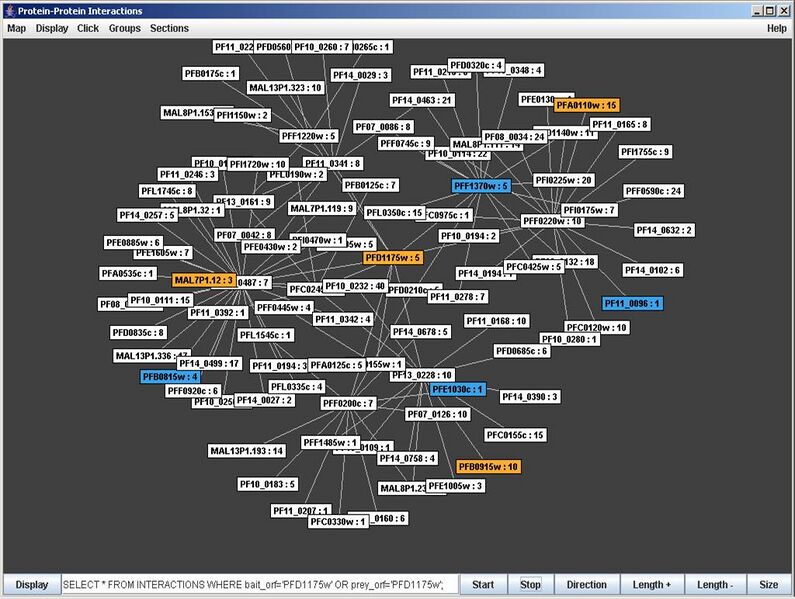795x599 pixels.
Task: Decrease edge length with Length -
Action: click(714, 585)
